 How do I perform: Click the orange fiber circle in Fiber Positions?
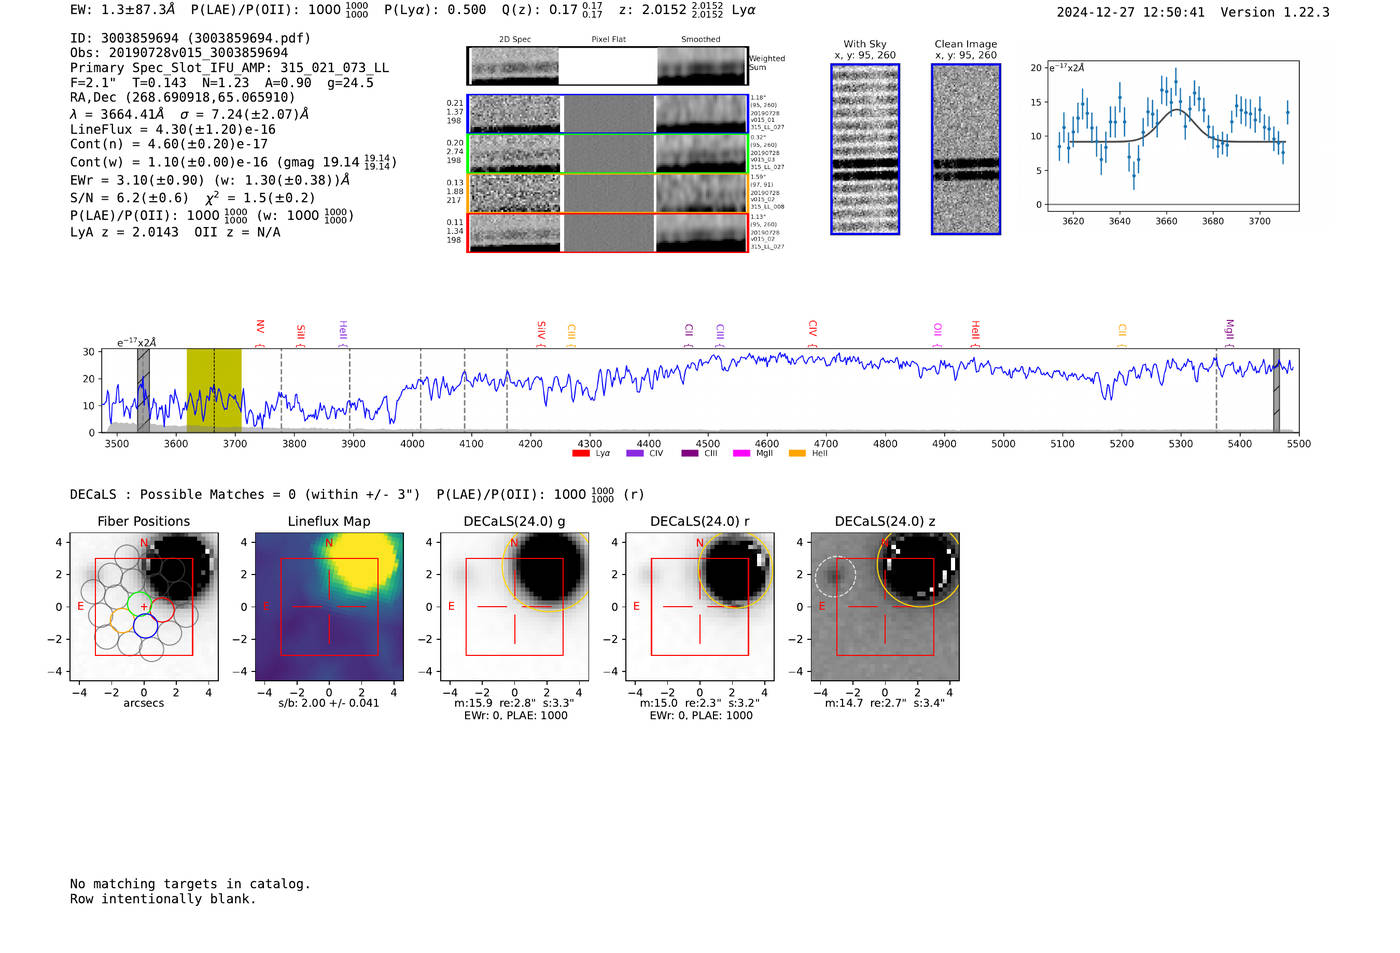(121, 621)
